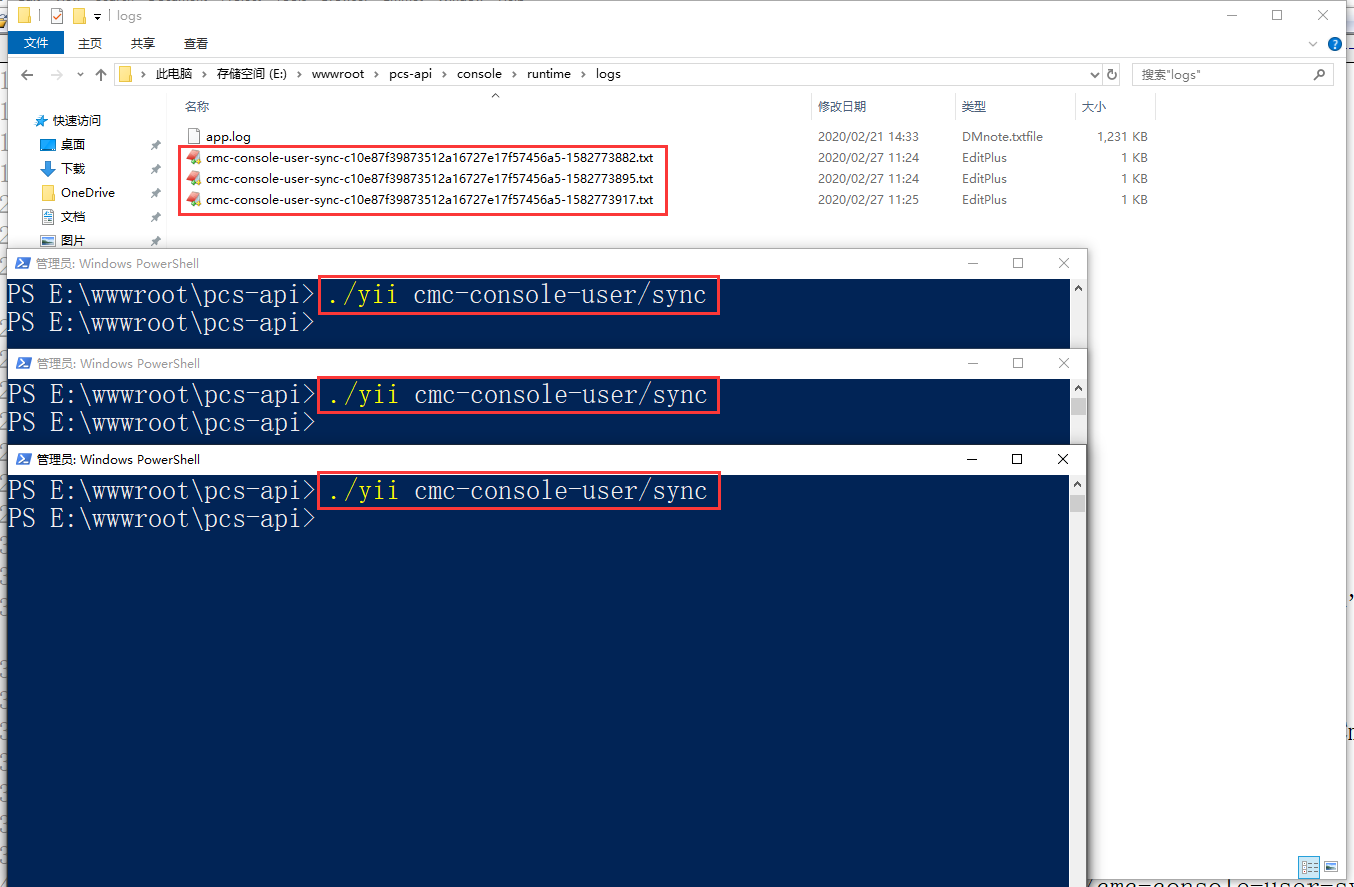
Task: Open the 查看 ribbon tab
Action: (196, 43)
